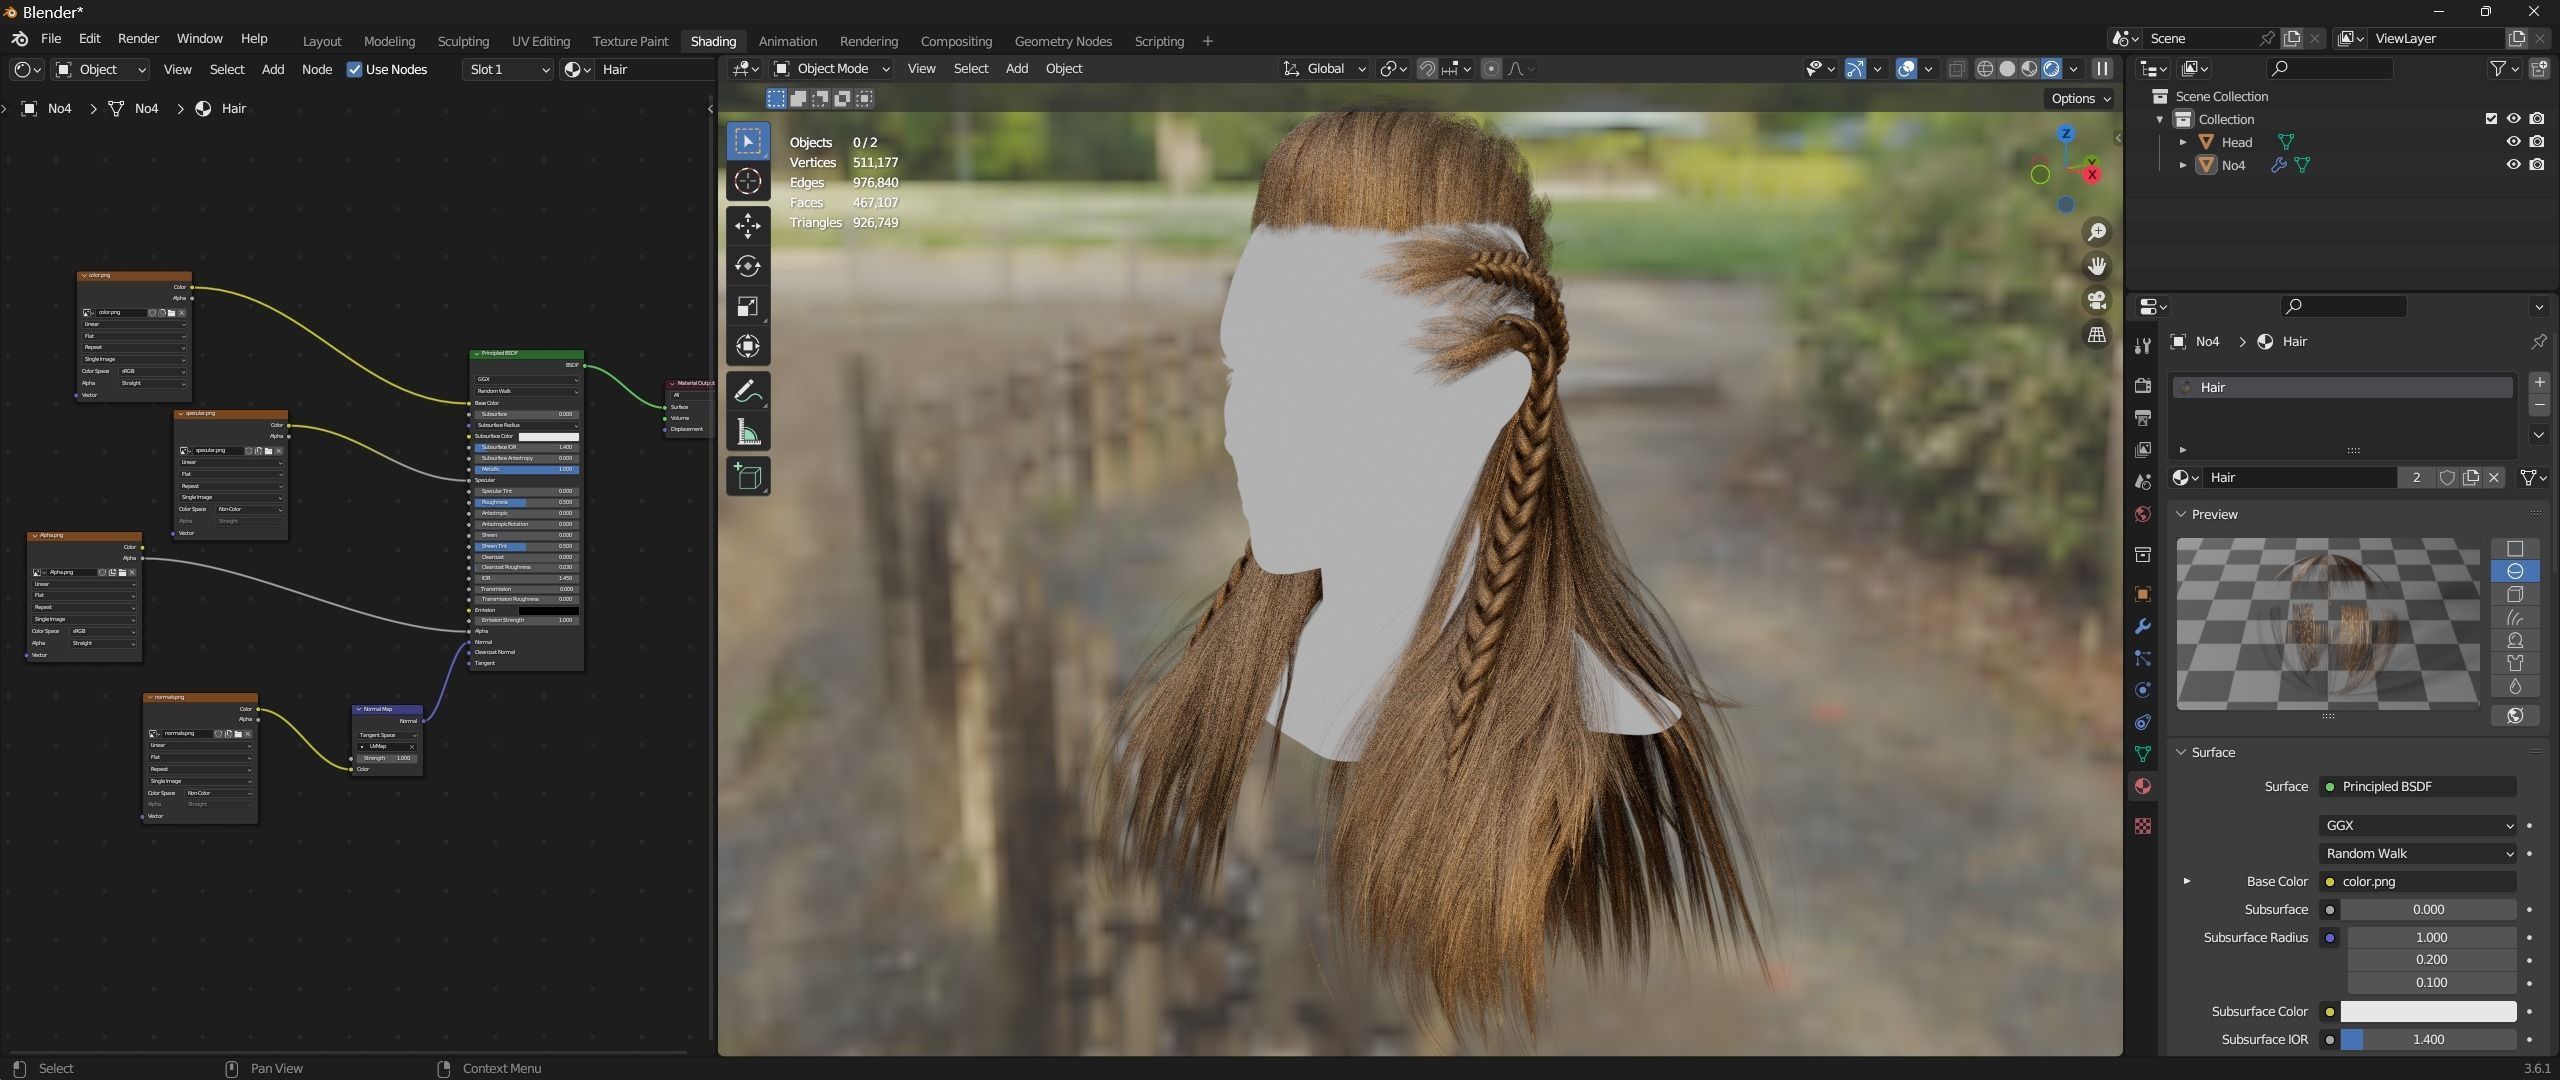Select the Move tool
This screenshot has width=2560, height=1080.
pos(748,225)
